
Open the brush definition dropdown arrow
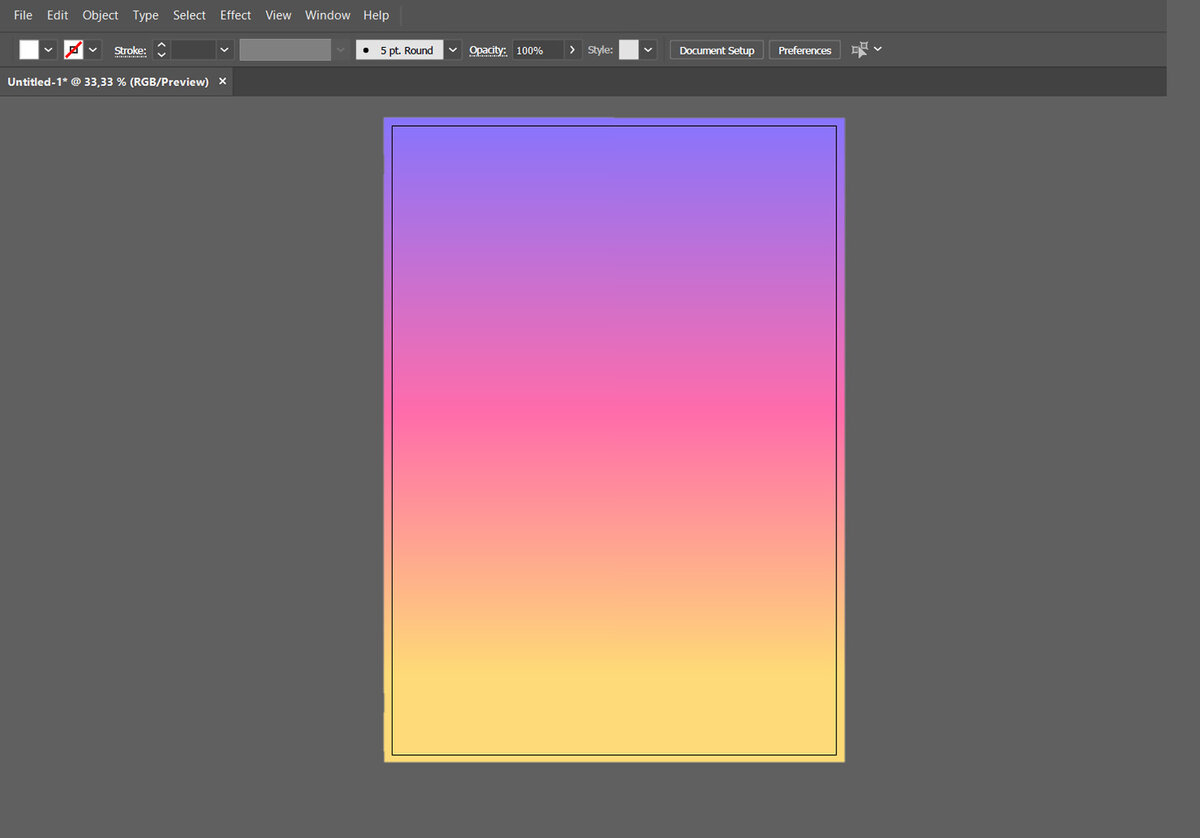coord(453,50)
